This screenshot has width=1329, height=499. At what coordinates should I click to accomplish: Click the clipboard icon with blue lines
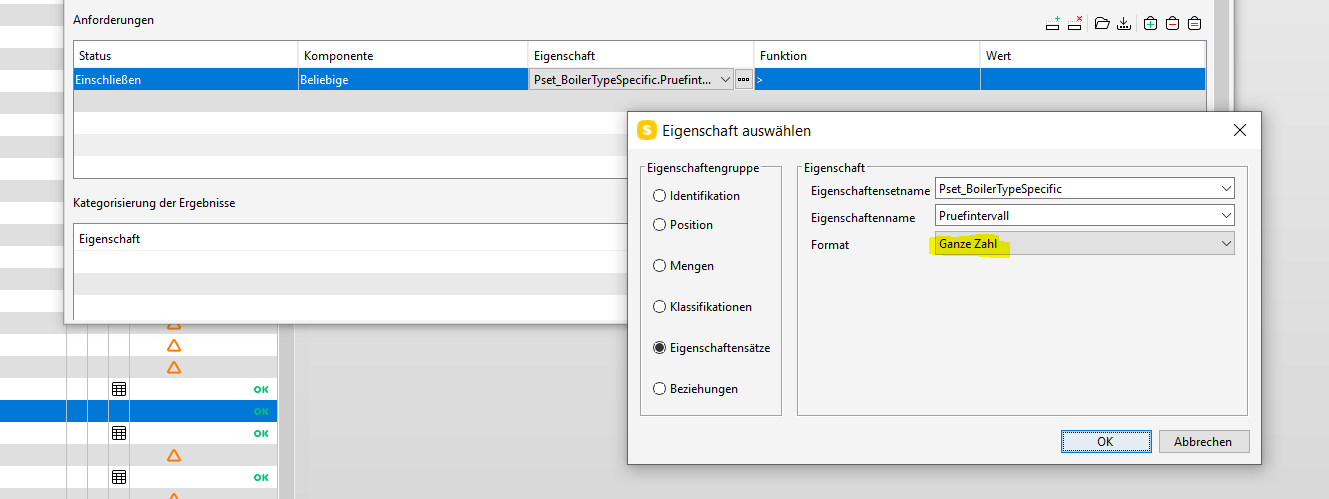(1194, 23)
